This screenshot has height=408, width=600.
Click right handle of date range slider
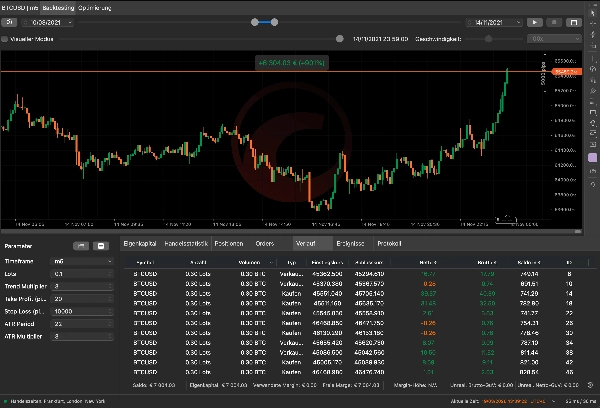pos(274,22)
